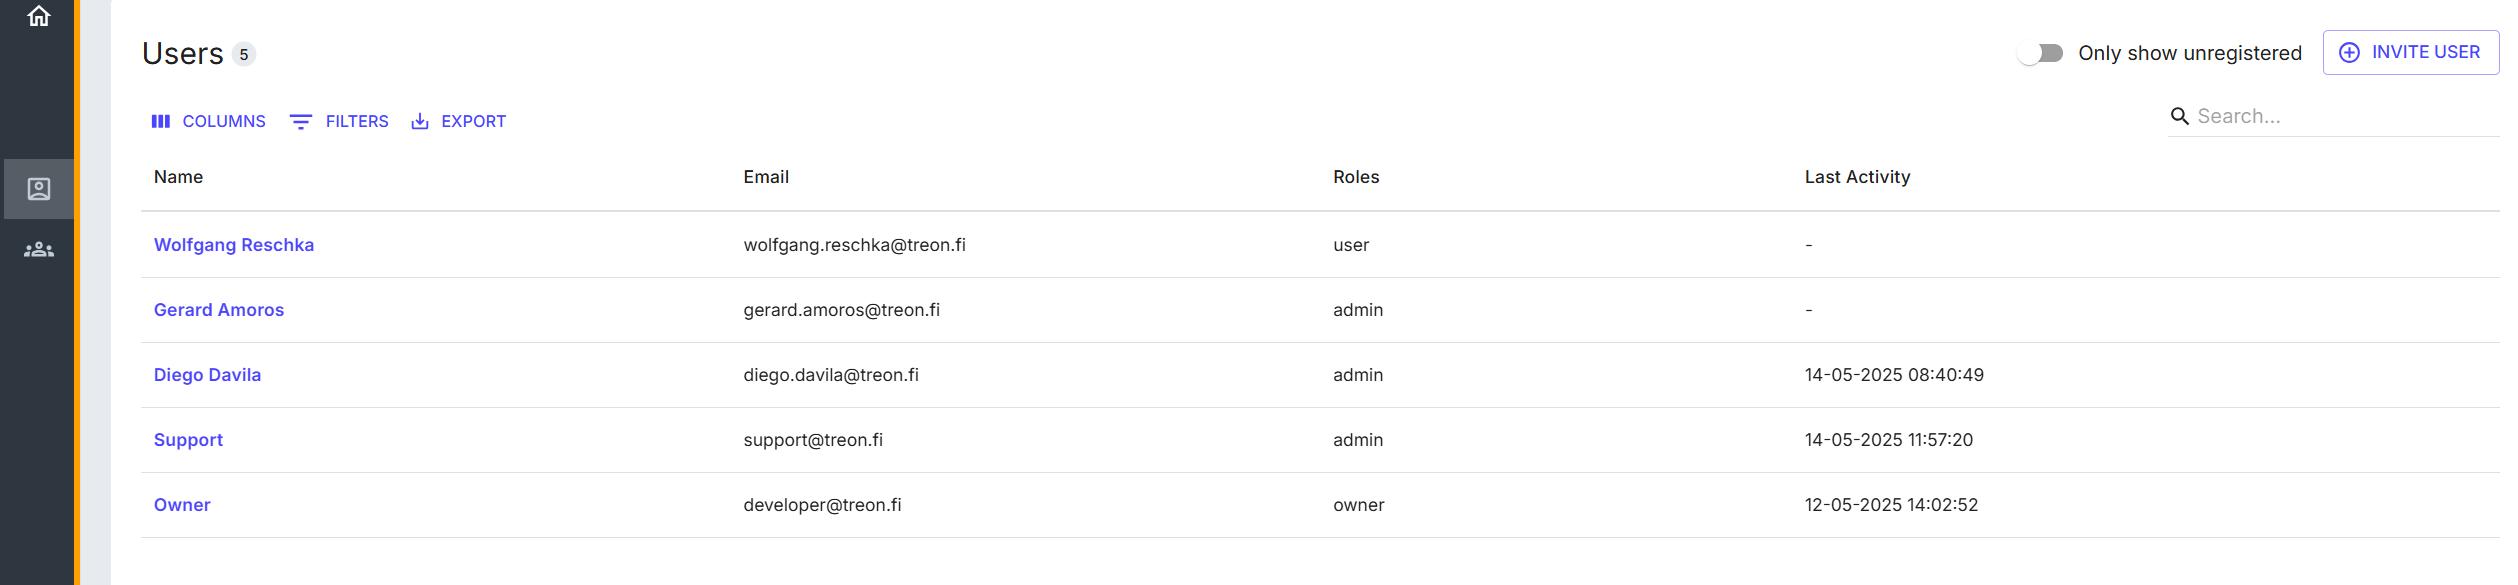
Task: Open the Owner user entry
Action: tap(182, 505)
